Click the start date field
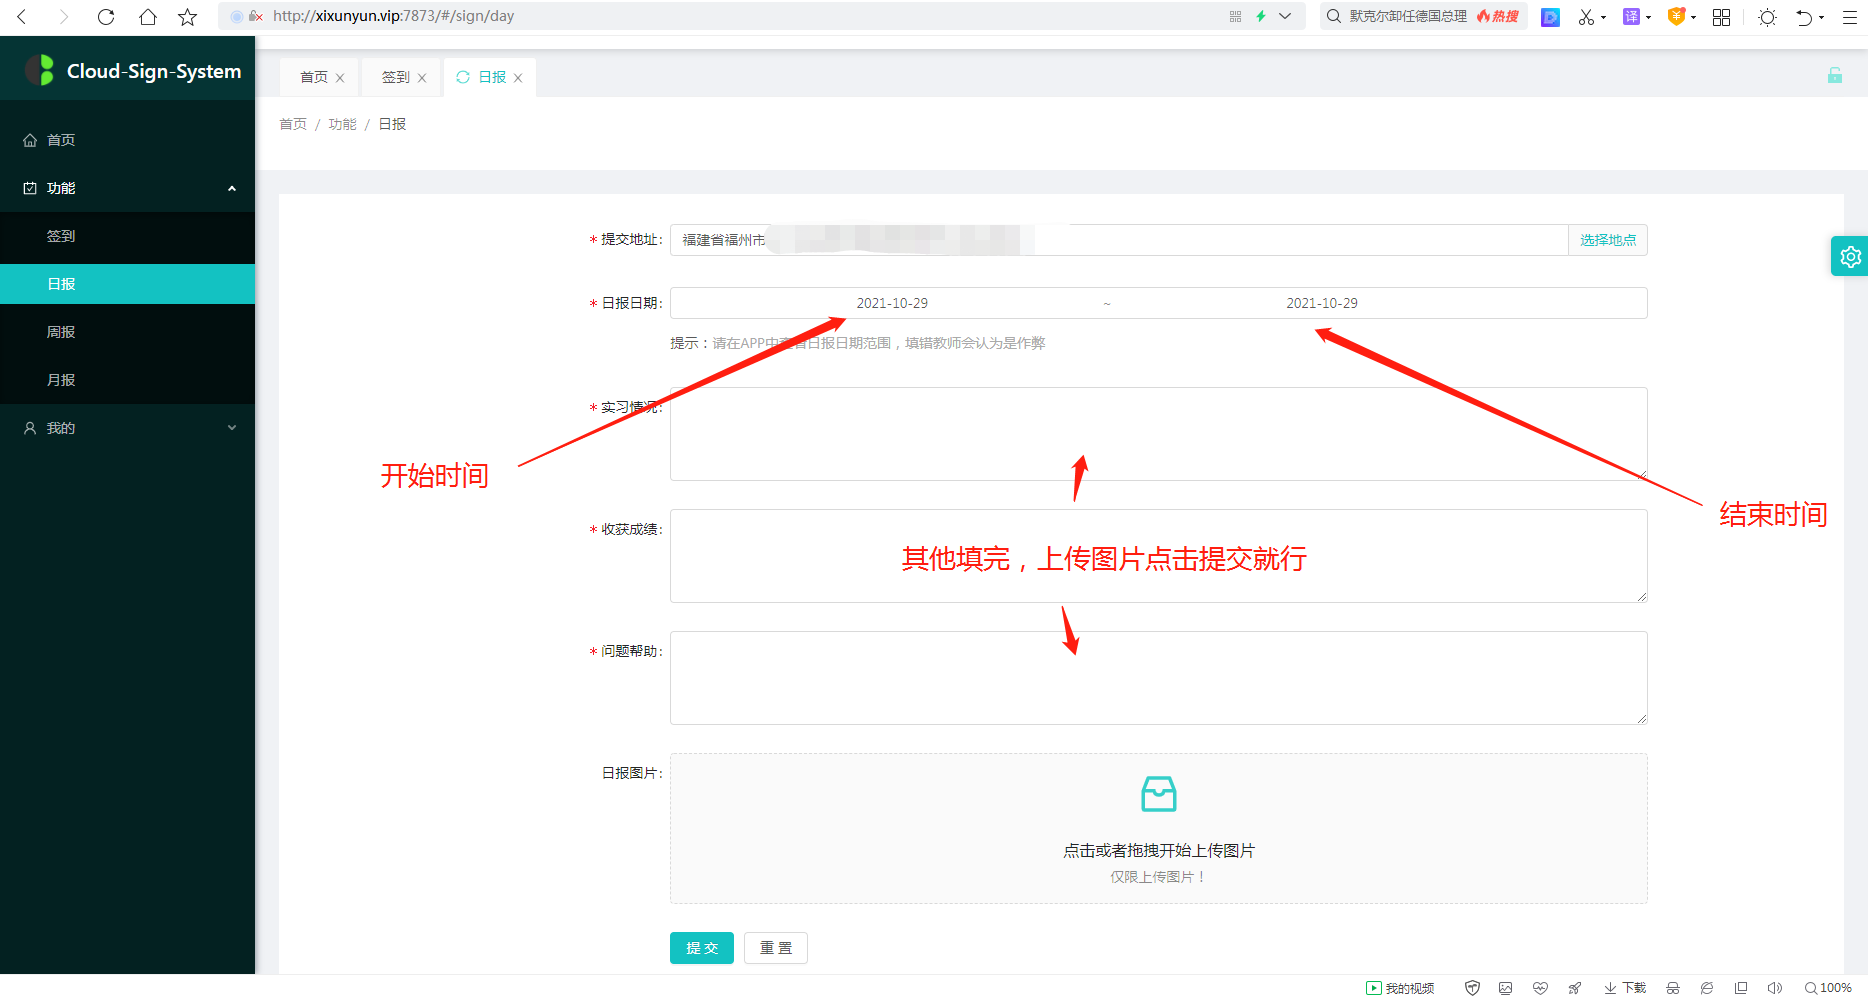The height and width of the screenshot is (998, 1868). 892,303
